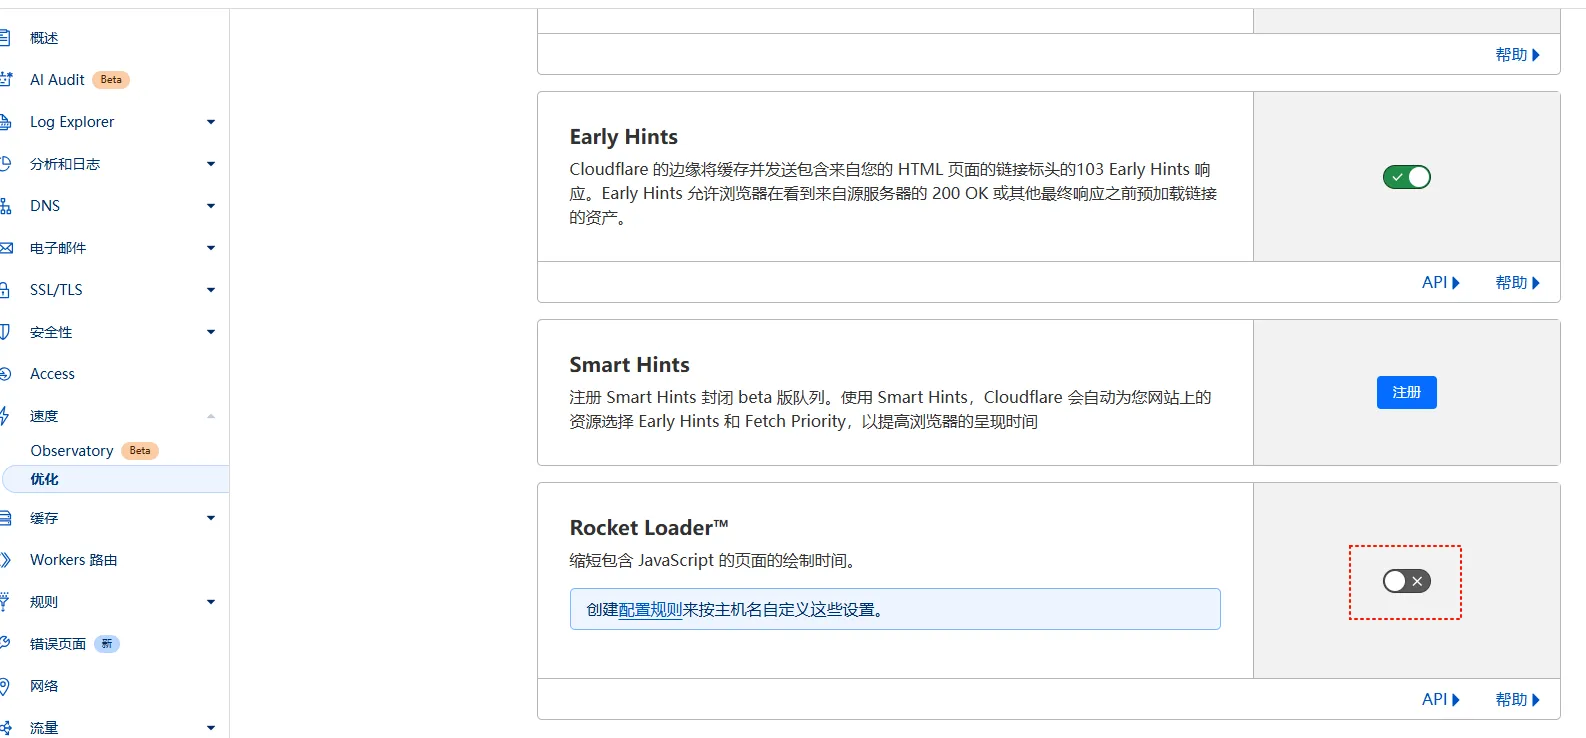Collapse the 速度 section arrow

coord(211,416)
